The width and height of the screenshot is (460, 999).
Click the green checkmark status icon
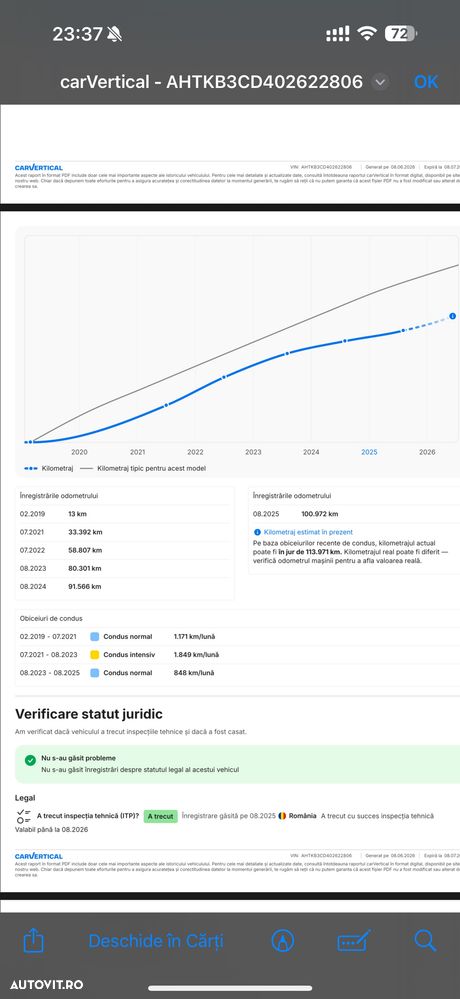point(30,760)
